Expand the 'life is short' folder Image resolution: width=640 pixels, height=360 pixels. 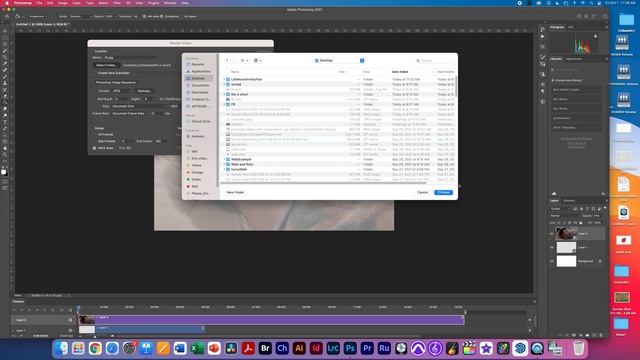224,94
